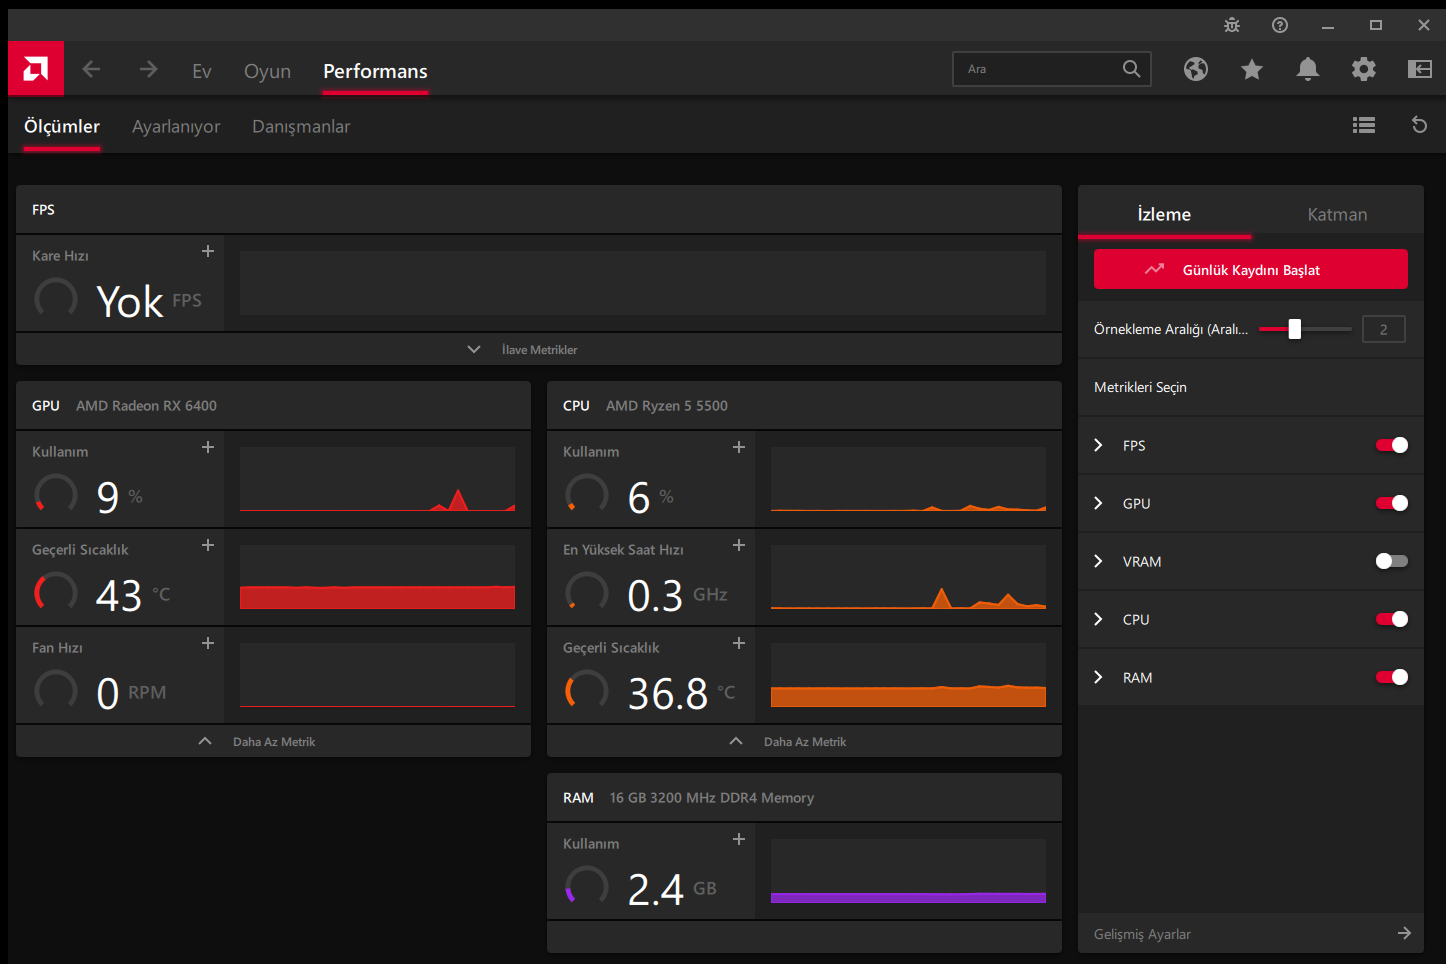Go back with the left arrow
The image size is (1446, 964).
point(91,69)
